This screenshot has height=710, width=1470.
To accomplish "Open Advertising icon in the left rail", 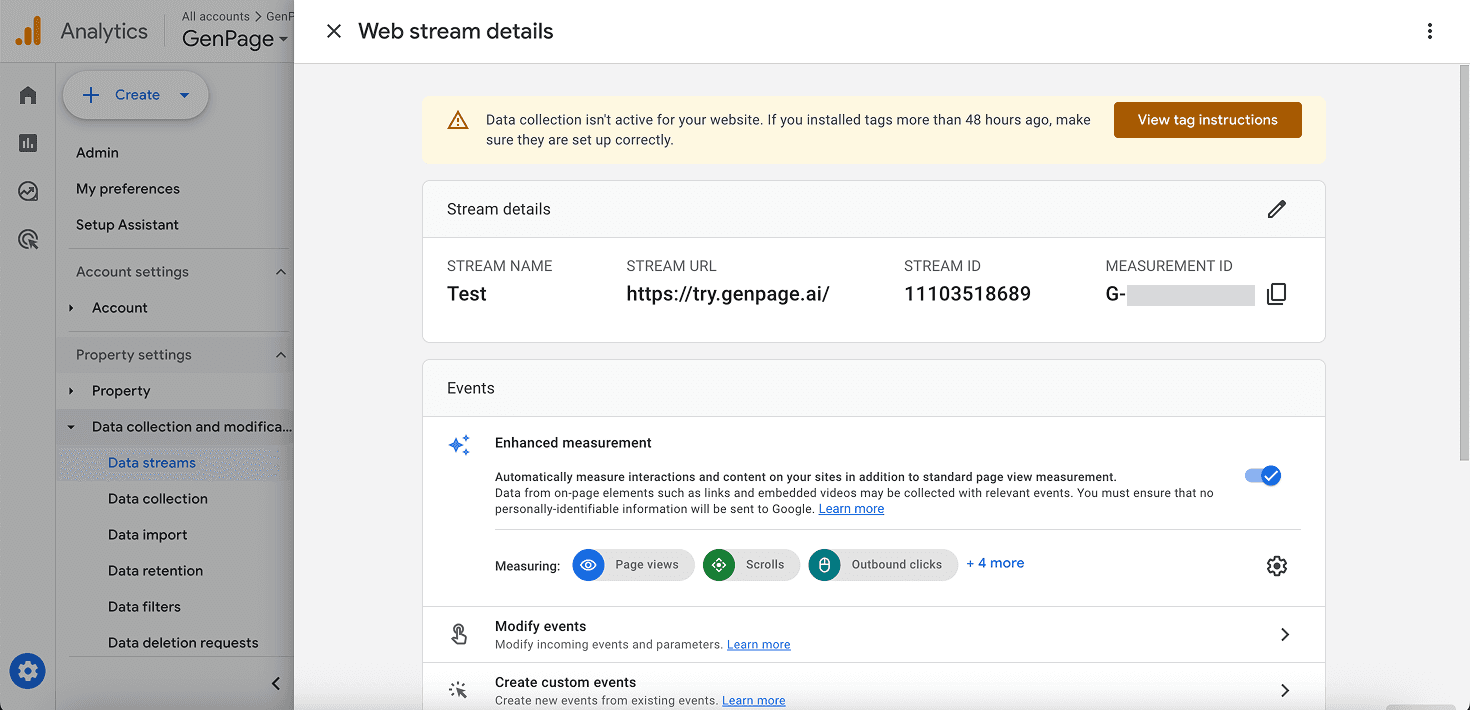I will click(x=28, y=239).
